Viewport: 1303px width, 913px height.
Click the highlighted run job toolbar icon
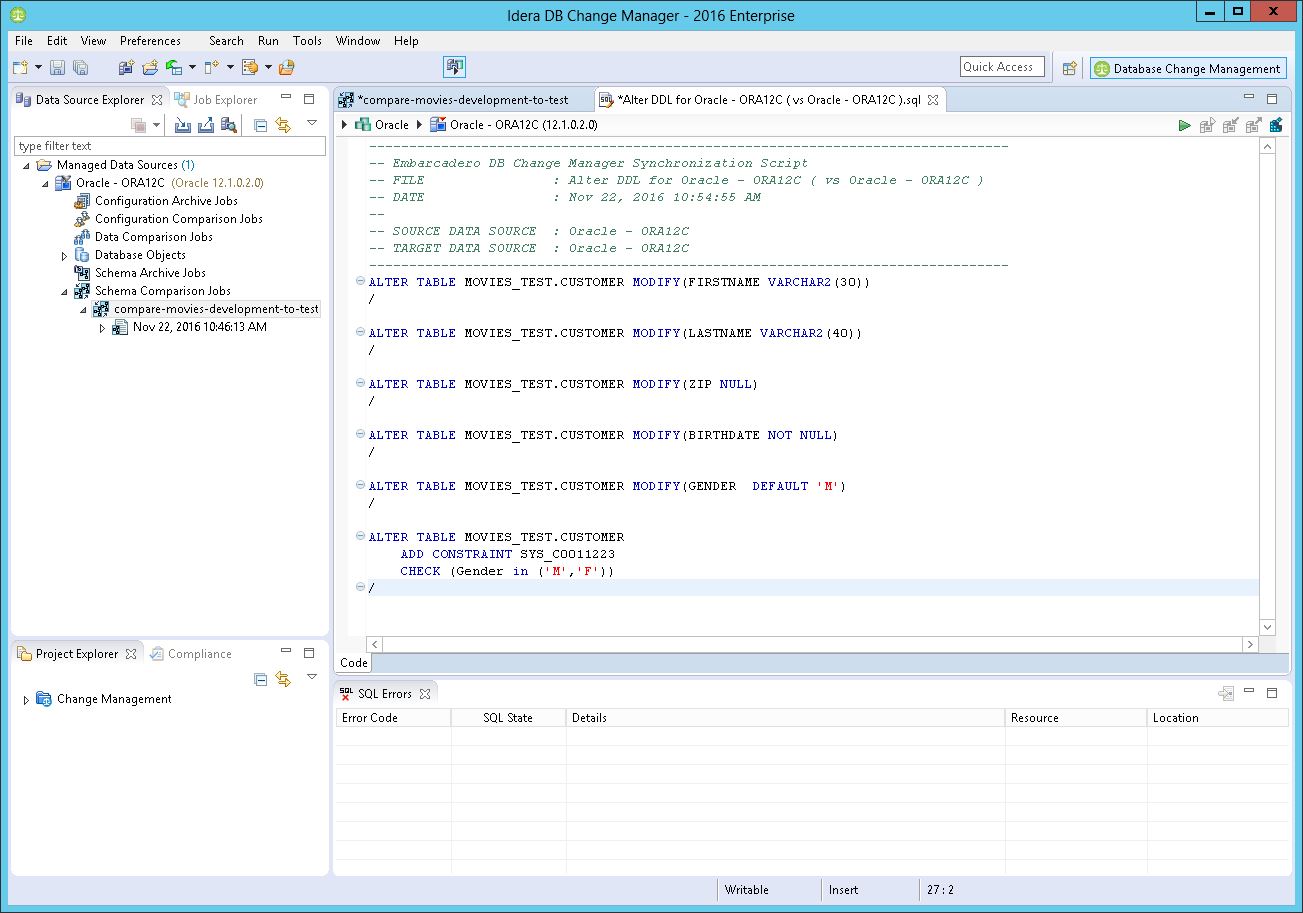455,67
